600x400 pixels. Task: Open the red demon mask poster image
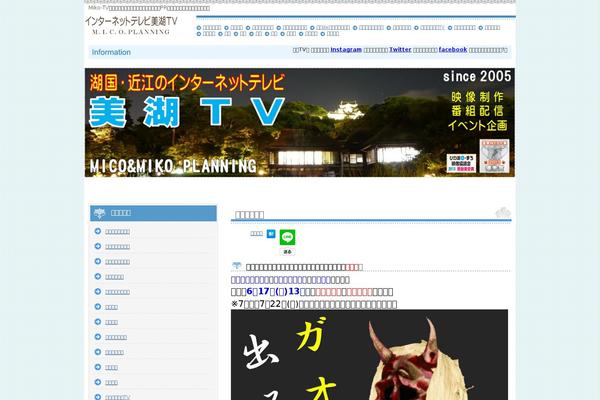[x=369, y=355]
